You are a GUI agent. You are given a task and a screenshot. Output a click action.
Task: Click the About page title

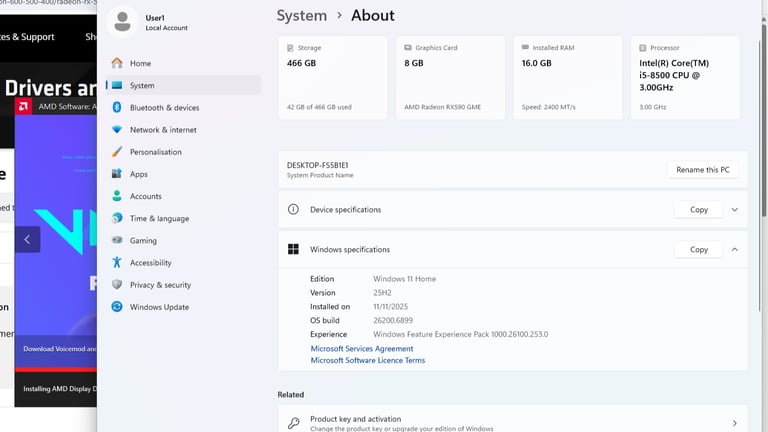(372, 16)
